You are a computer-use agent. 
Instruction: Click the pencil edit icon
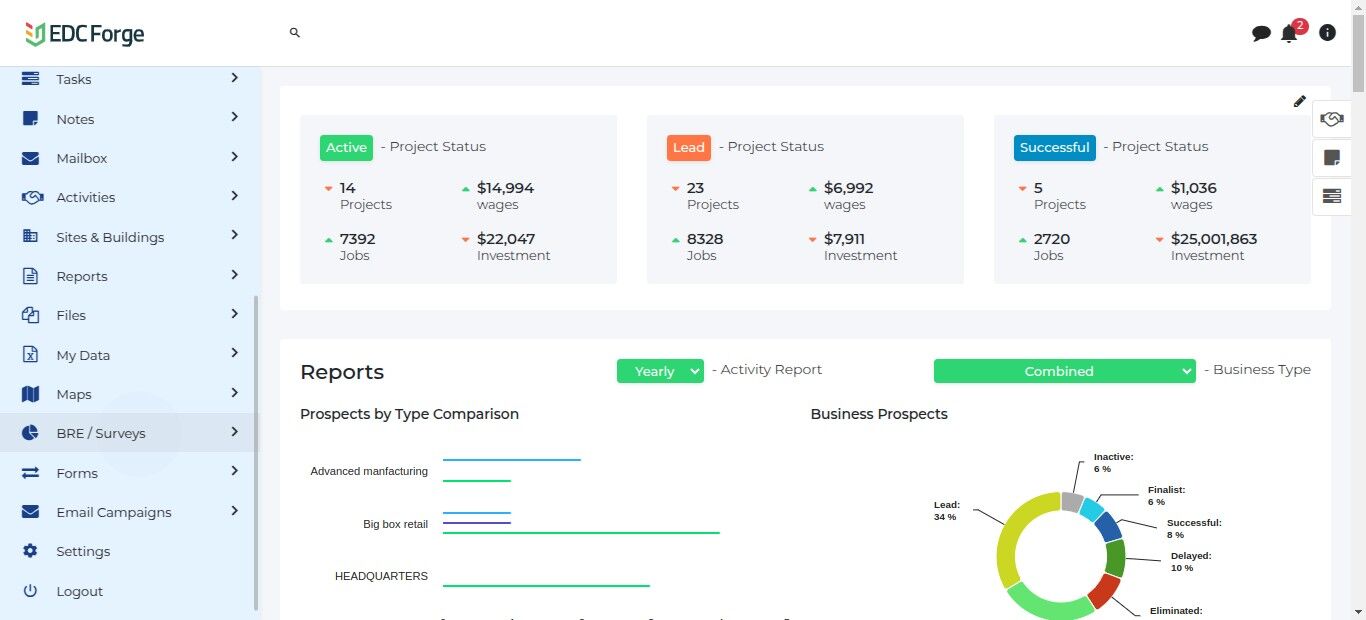pos(1299,101)
